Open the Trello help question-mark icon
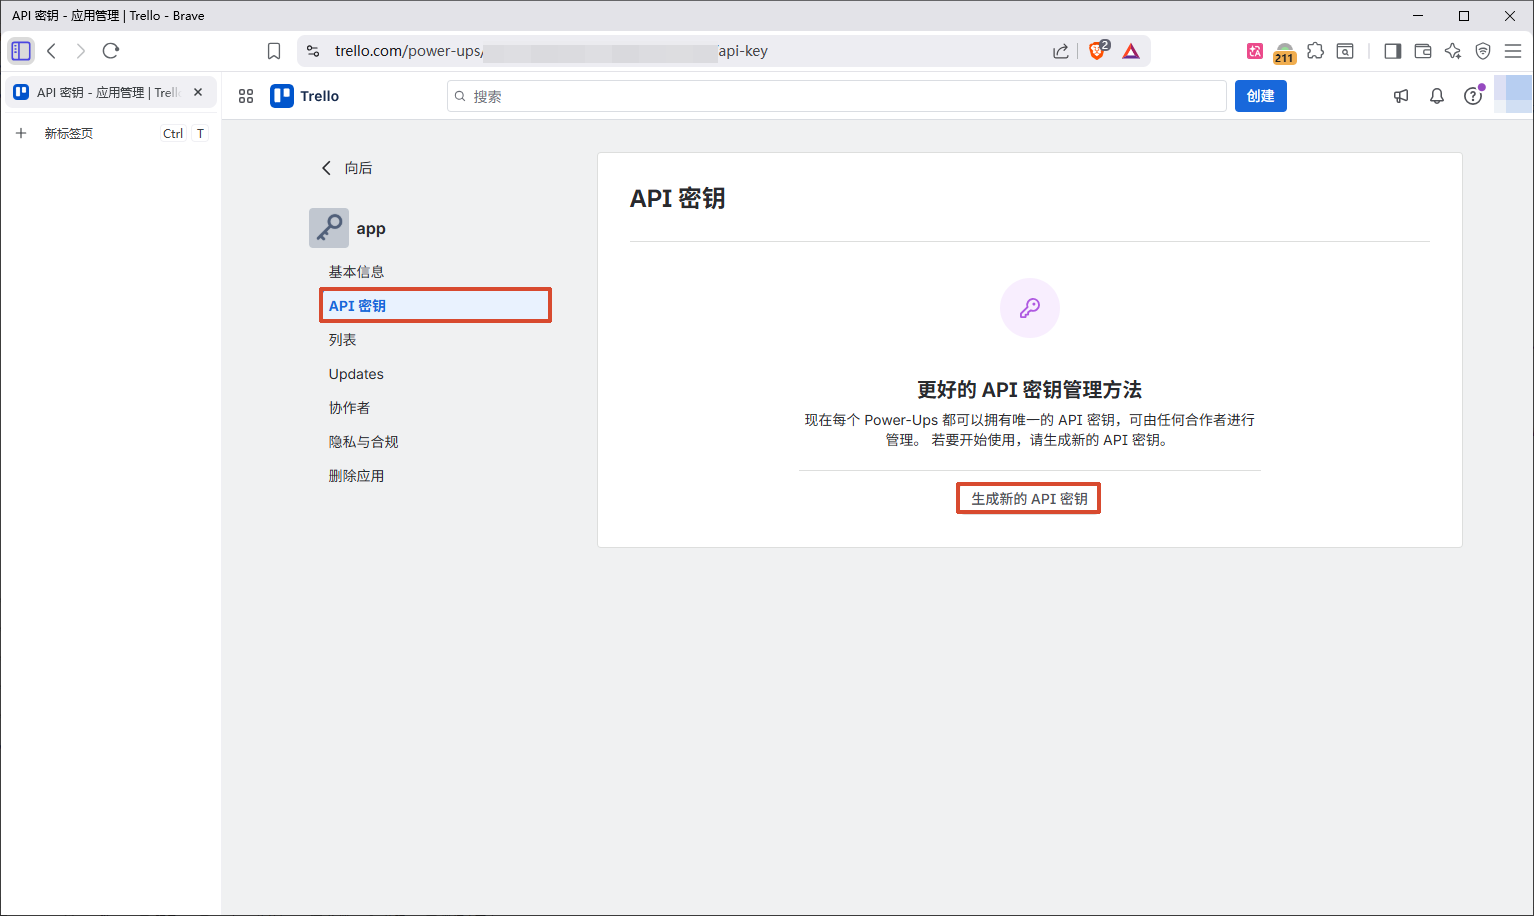 click(1473, 96)
